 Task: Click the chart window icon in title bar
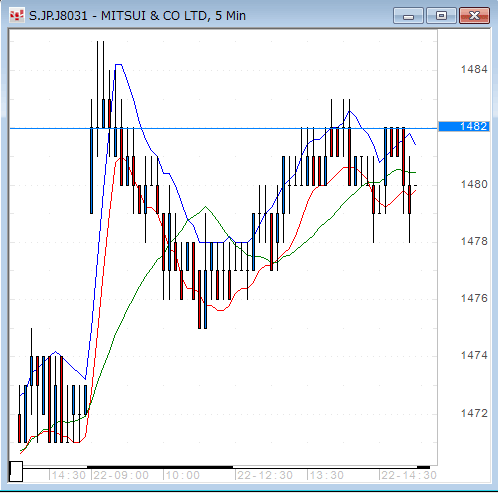tap(17, 15)
